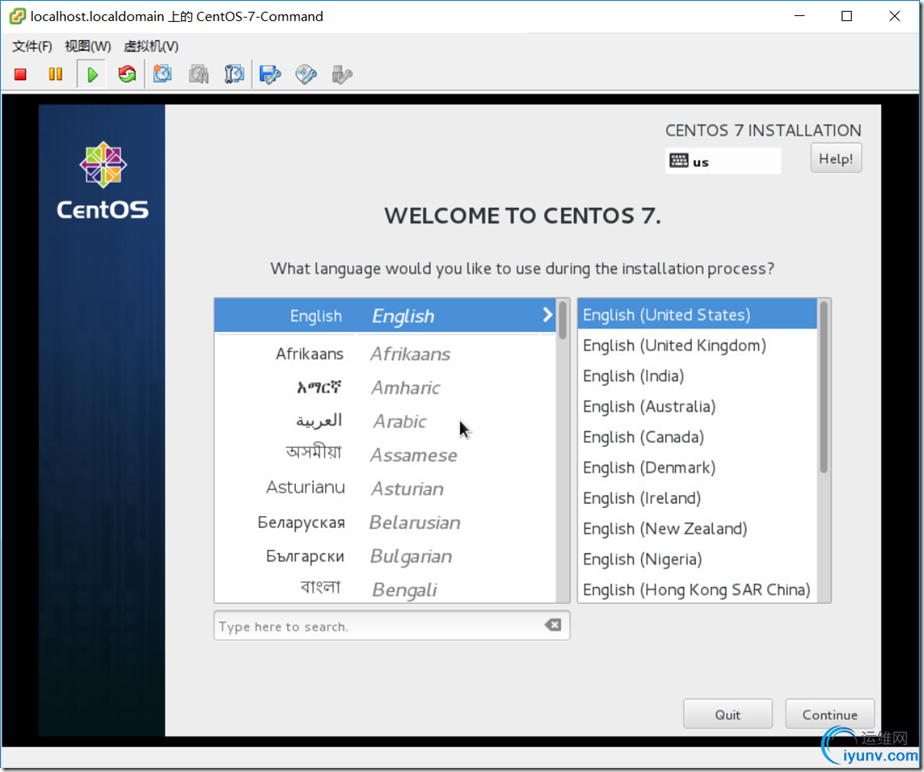Click the yellow suspend pause icon

pos(55,74)
